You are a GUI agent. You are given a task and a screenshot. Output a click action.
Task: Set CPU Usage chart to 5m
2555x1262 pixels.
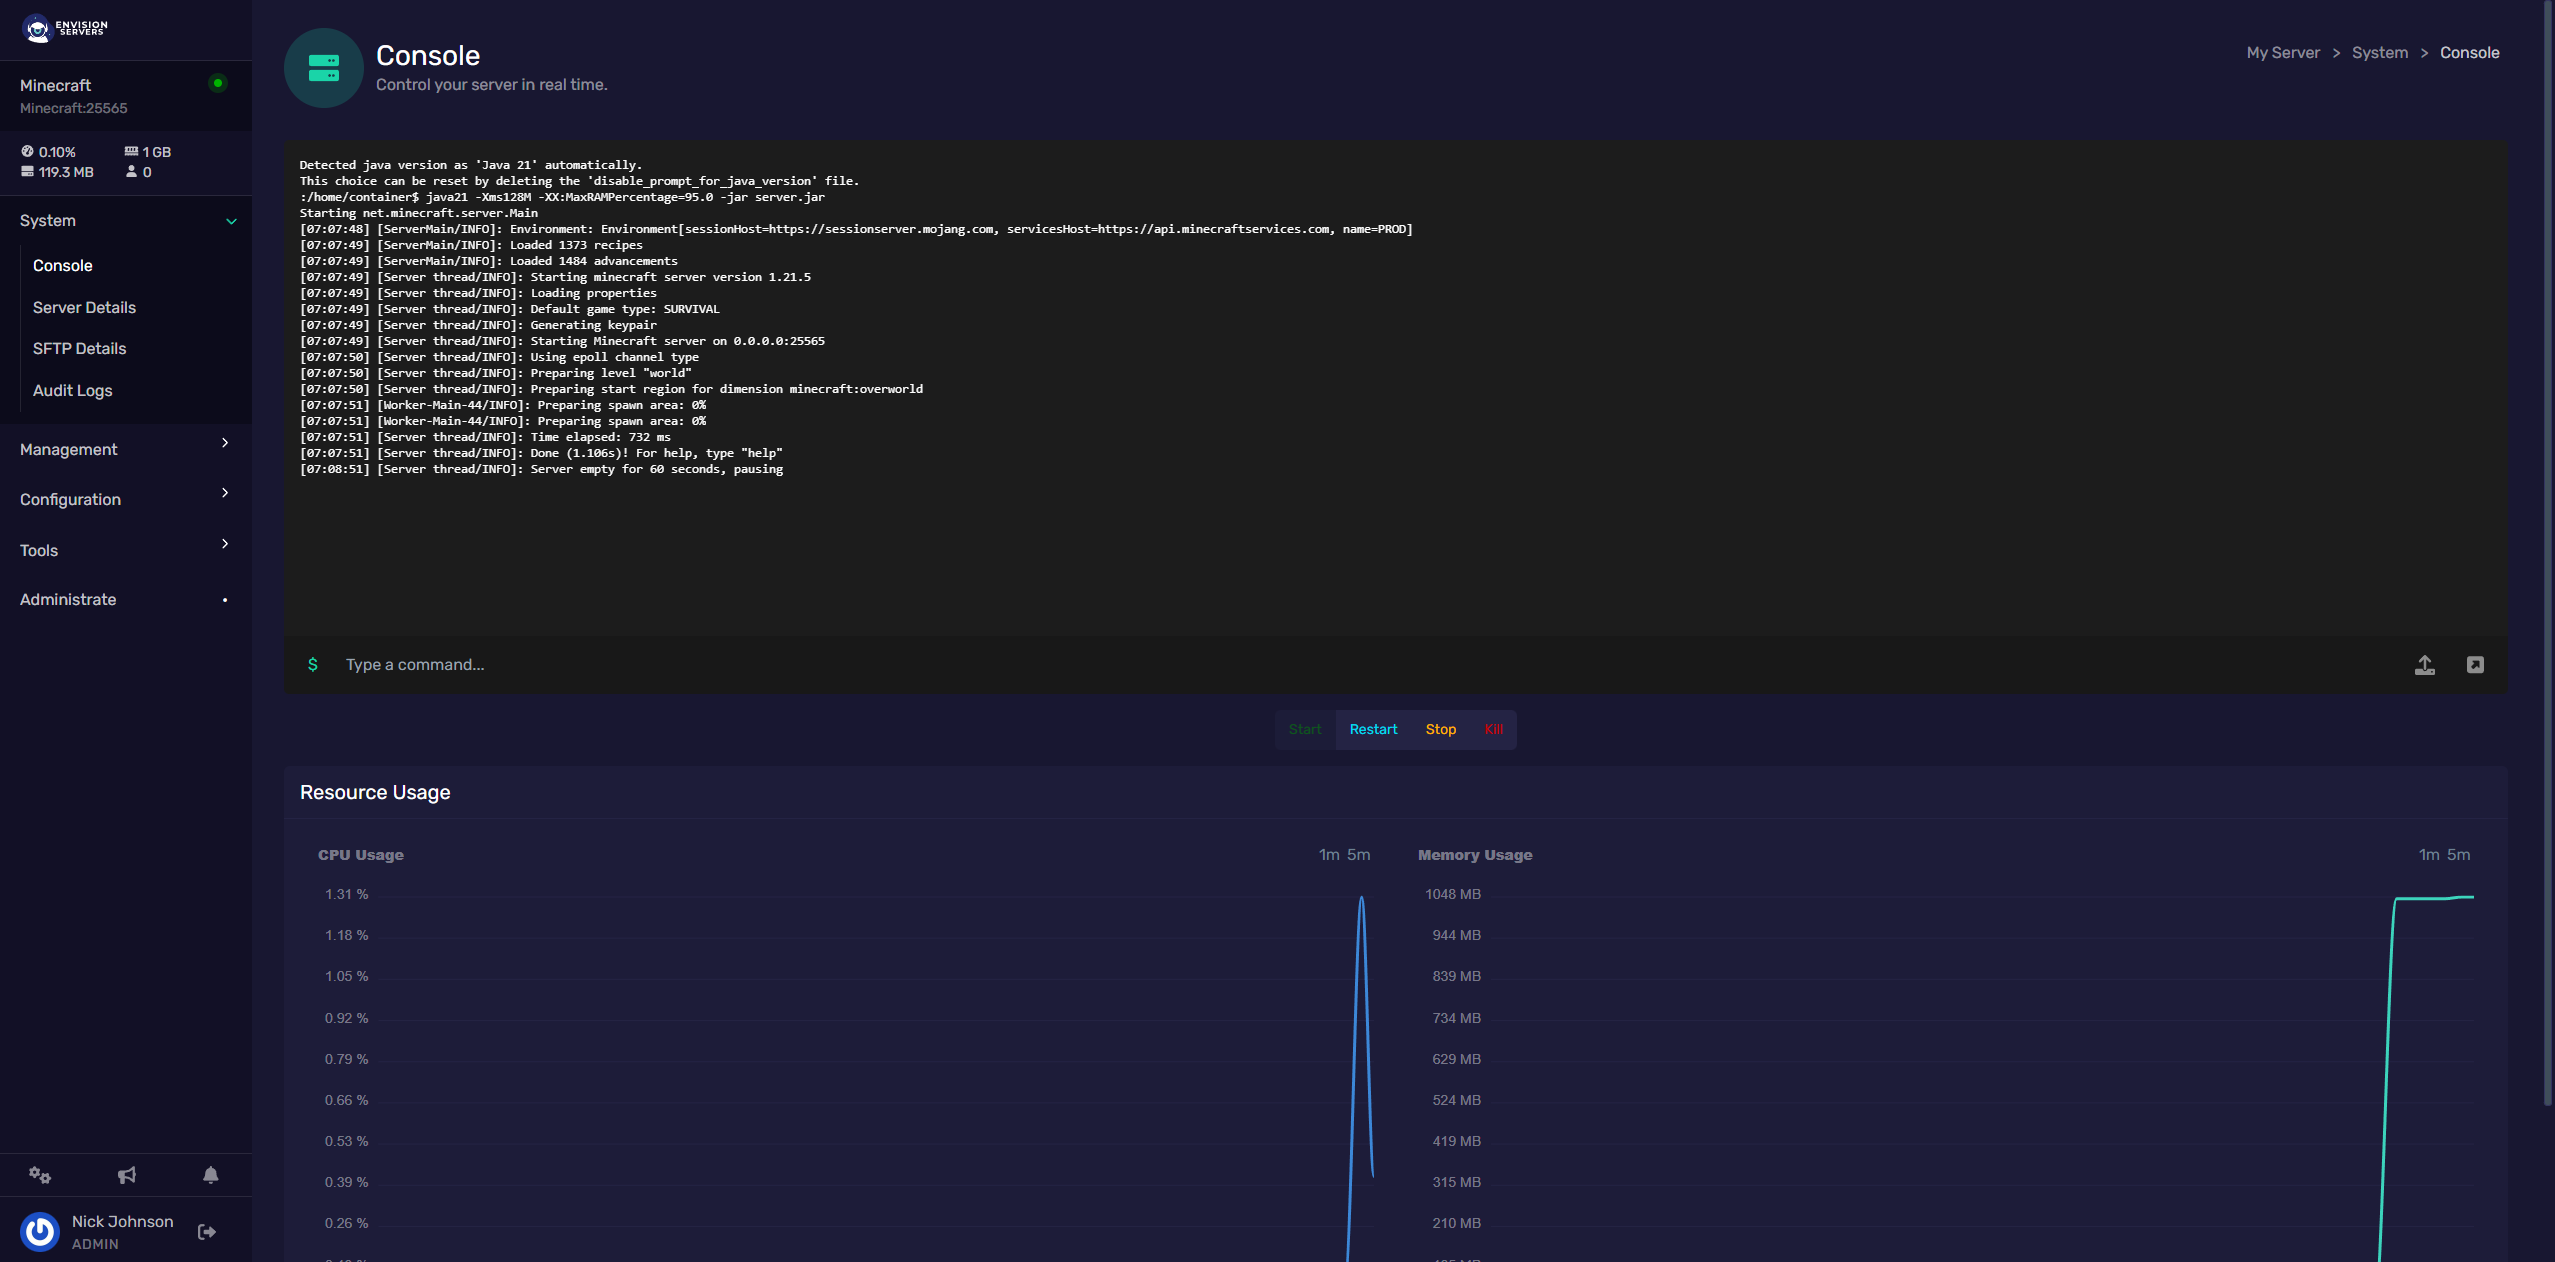[1358, 854]
